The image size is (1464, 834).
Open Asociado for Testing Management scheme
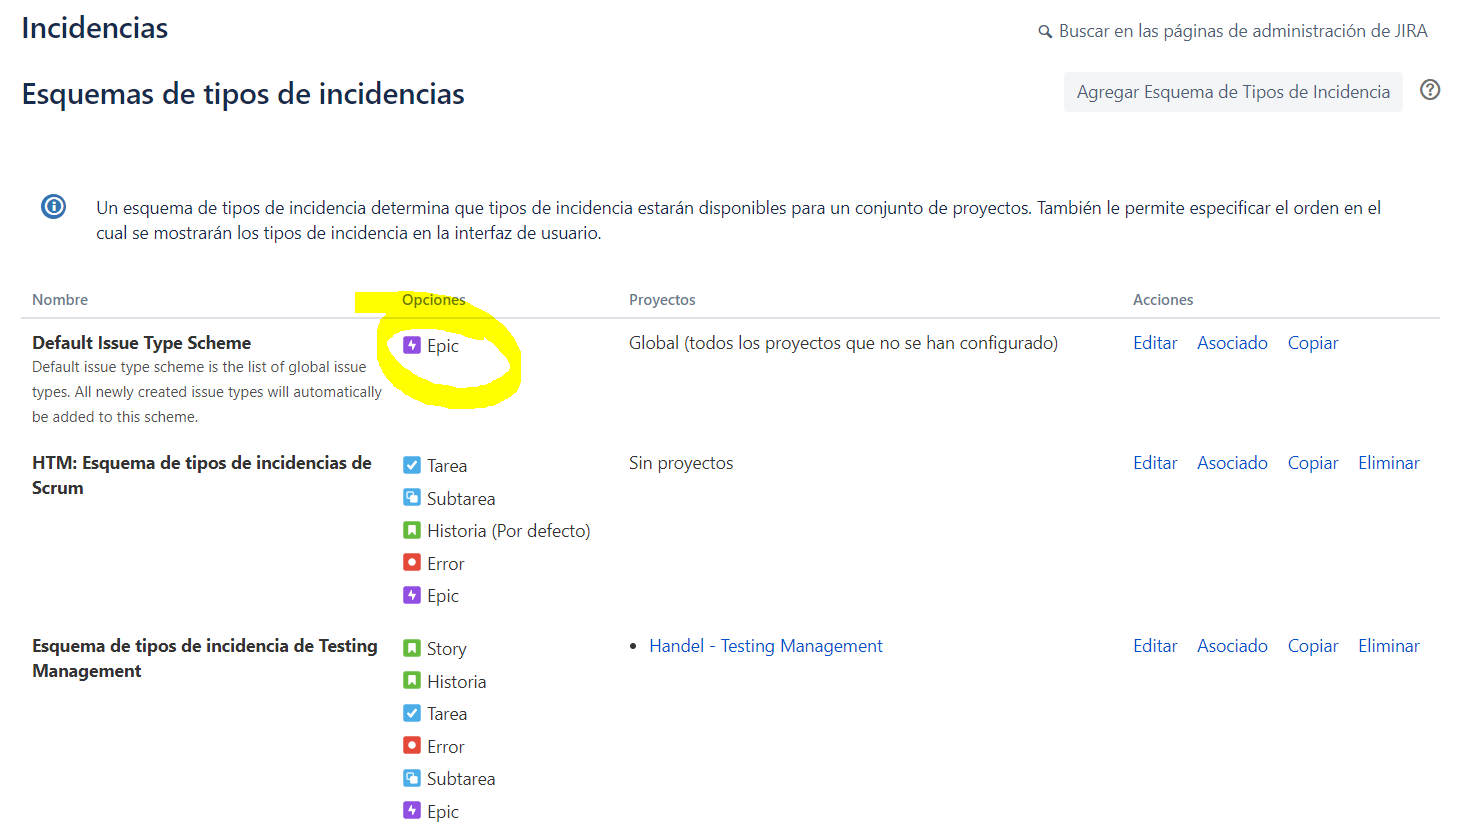tap(1232, 646)
